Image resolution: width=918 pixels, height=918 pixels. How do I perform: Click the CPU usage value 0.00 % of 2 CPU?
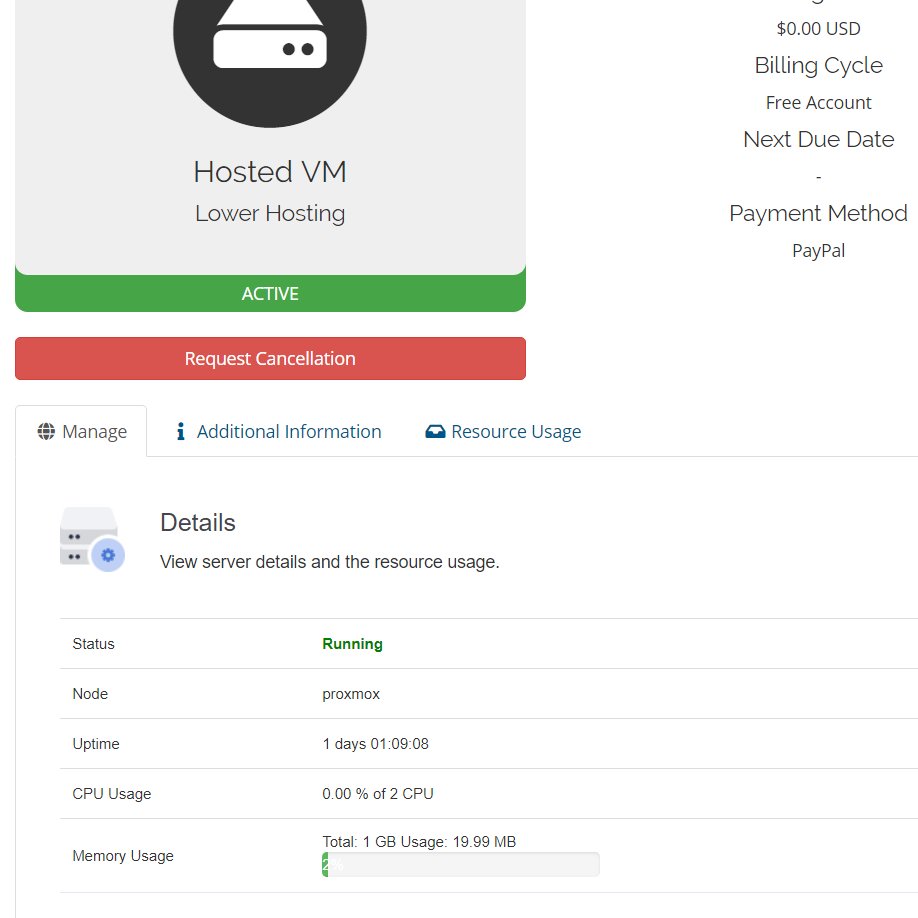pyautogui.click(x=378, y=794)
